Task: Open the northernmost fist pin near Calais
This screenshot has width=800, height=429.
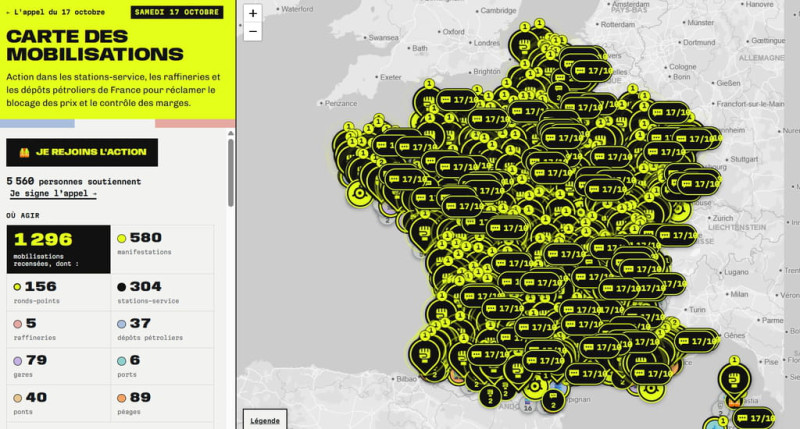Action: pos(524,46)
